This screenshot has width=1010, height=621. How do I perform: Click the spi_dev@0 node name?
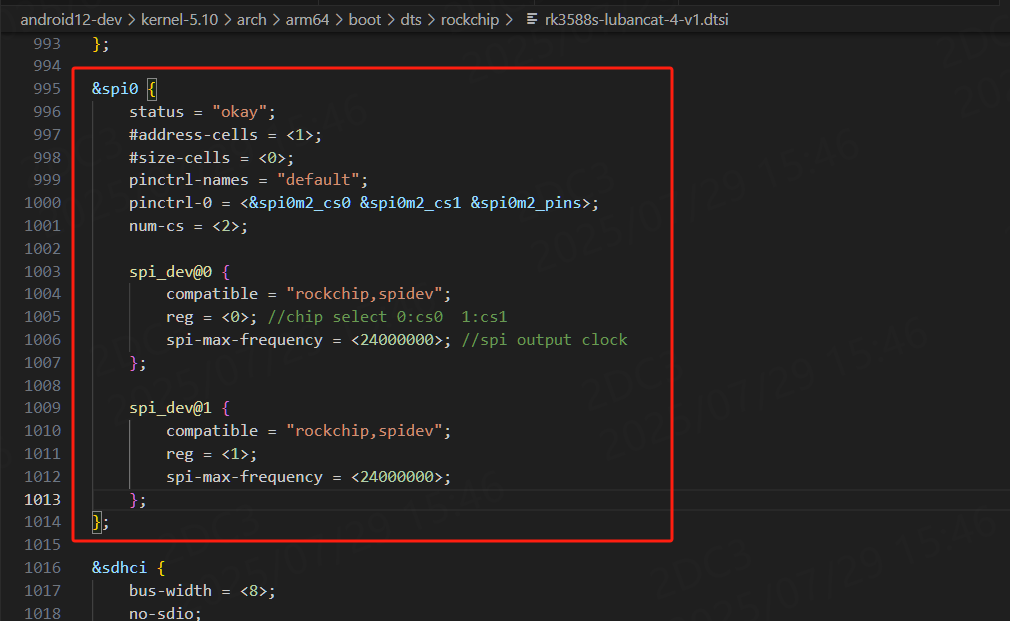coord(170,272)
